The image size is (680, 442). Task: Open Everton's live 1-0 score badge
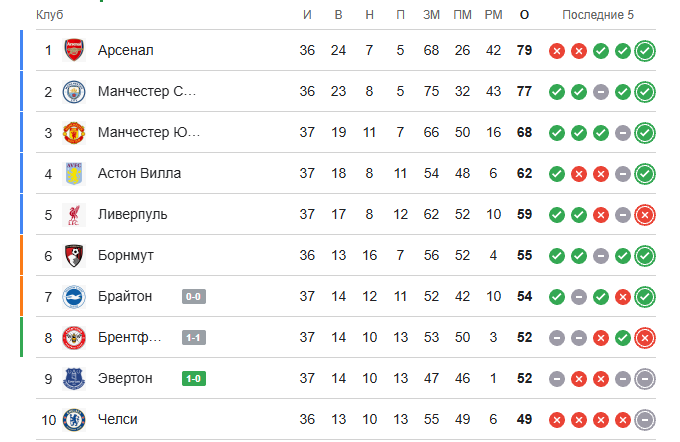pyautogui.click(x=193, y=379)
